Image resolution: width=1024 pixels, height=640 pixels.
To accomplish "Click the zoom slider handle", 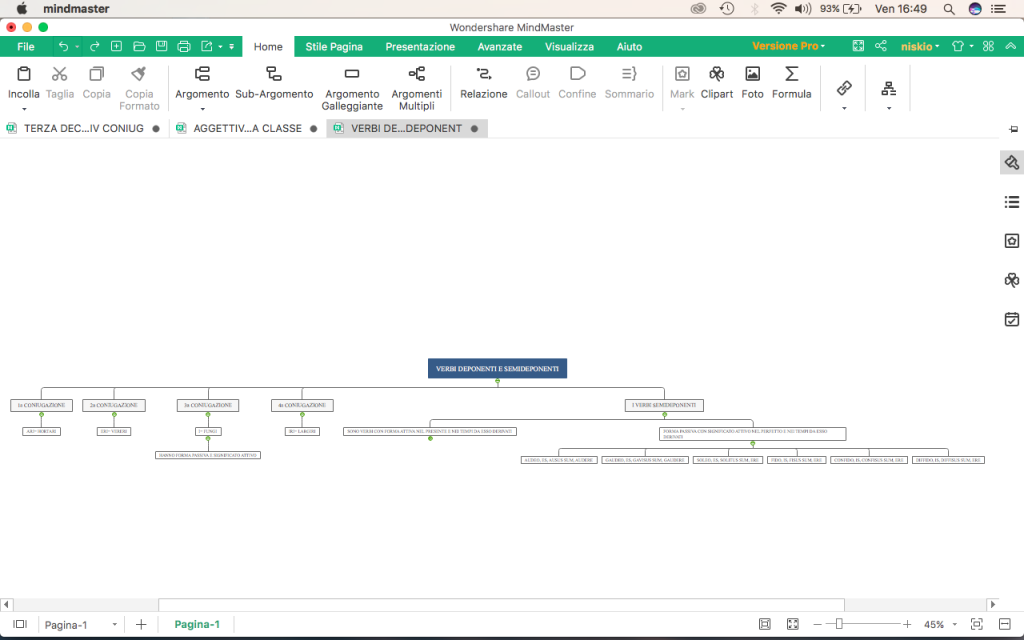I will (839, 624).
